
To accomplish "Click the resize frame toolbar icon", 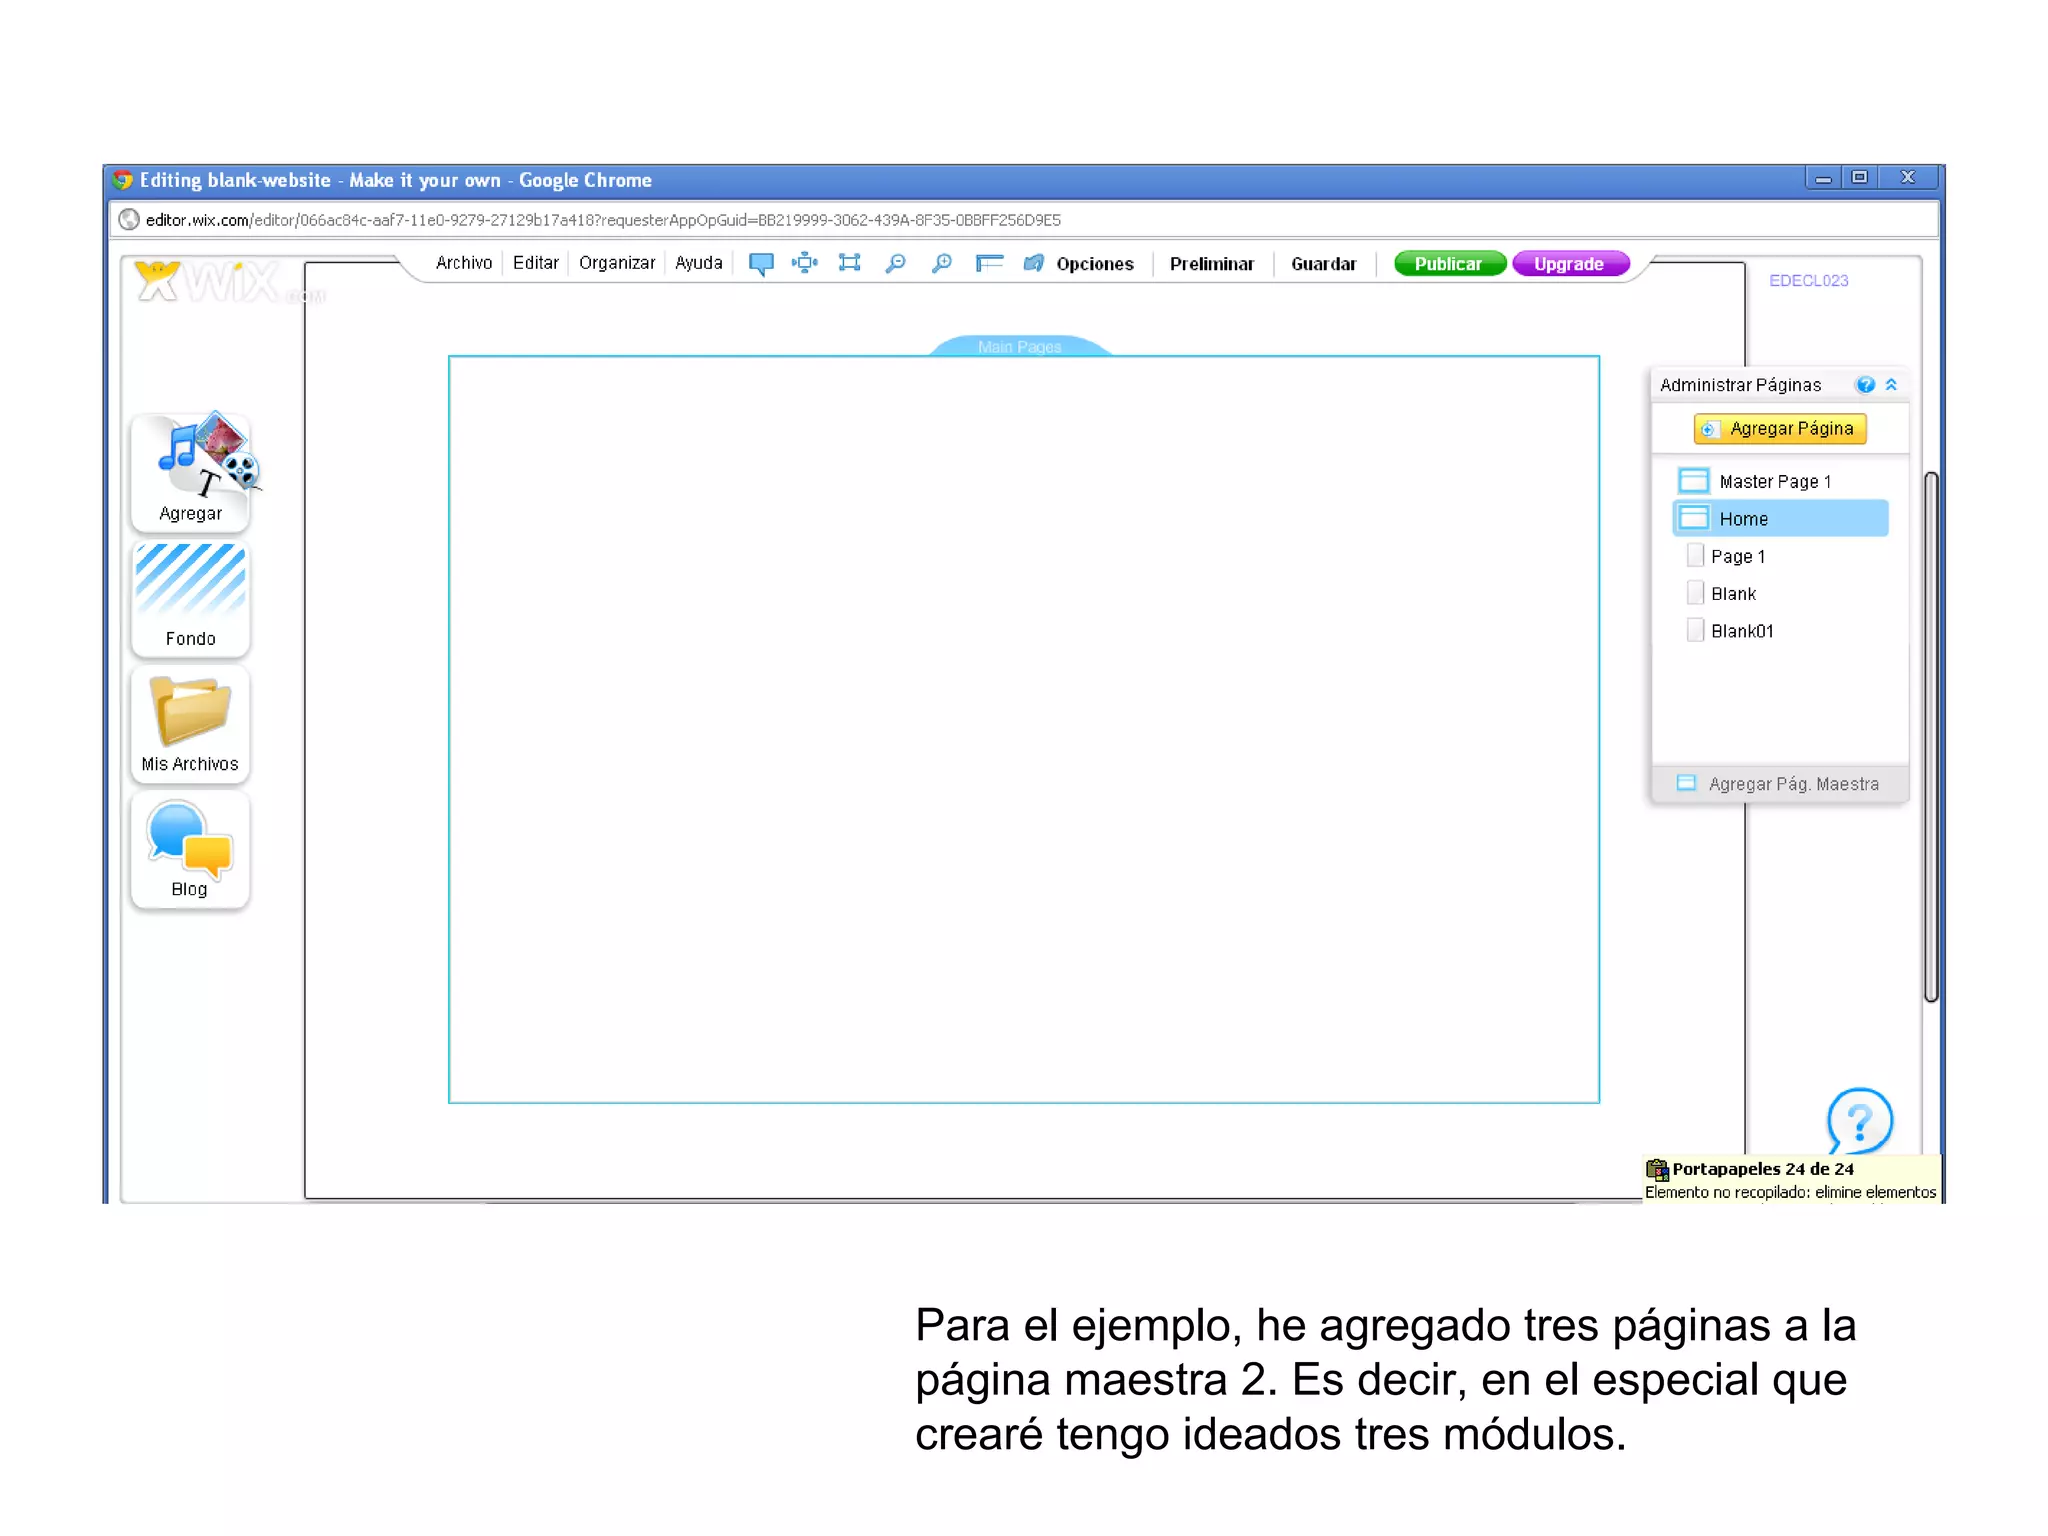I will pos(849,263).
